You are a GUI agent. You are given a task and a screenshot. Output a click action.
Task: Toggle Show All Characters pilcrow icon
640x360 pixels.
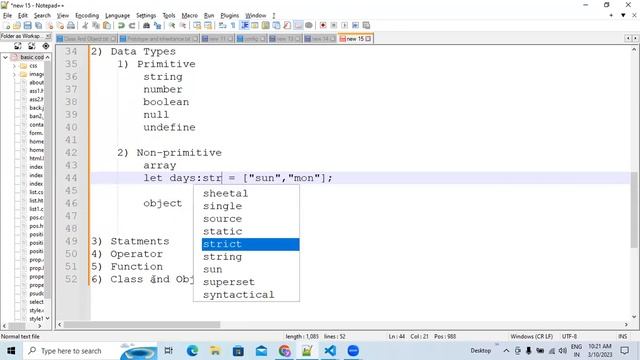(x=233, y=25)
